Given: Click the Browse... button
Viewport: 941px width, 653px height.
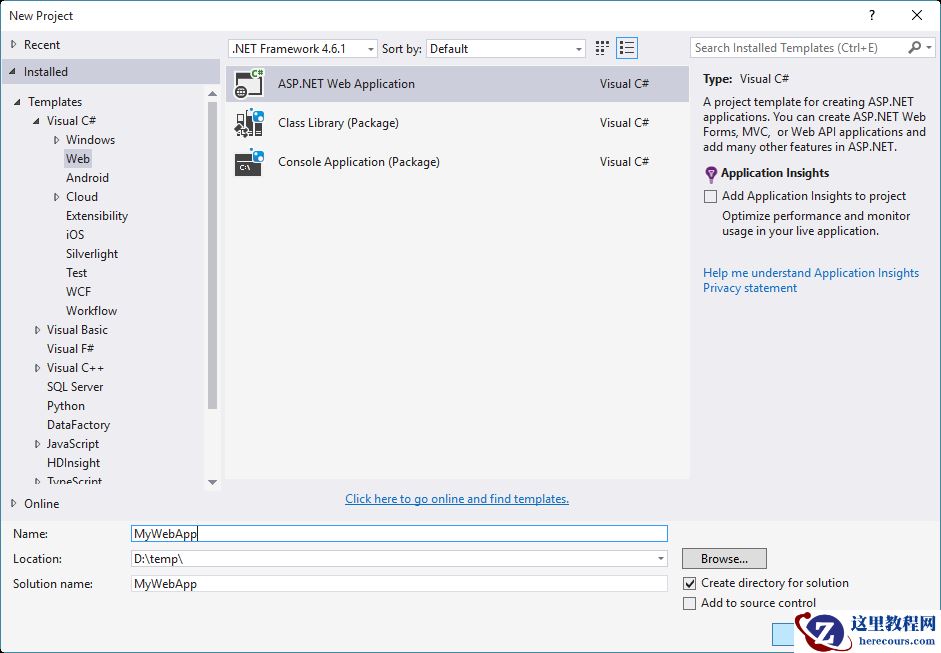Looking at the screenshot, I should click(724, 559).
